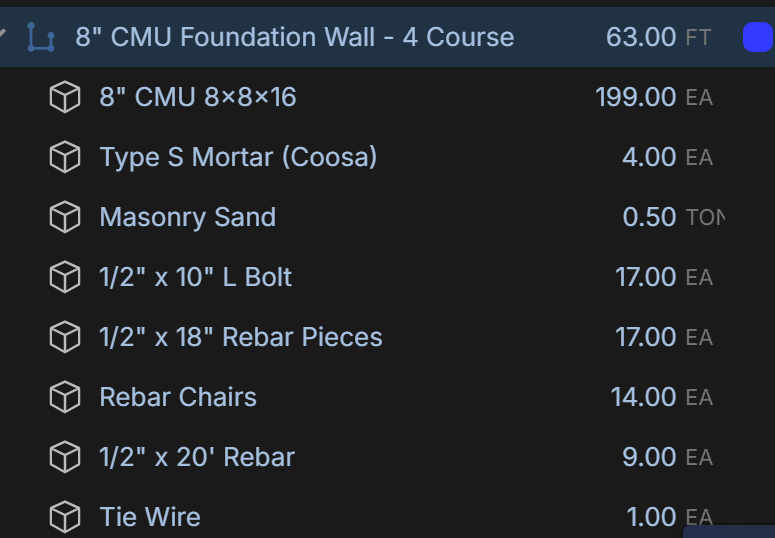Select the 1/2" x 18" Rebar Pieces row
This screenshot has width=775, height=538.
tap(388, 337)
